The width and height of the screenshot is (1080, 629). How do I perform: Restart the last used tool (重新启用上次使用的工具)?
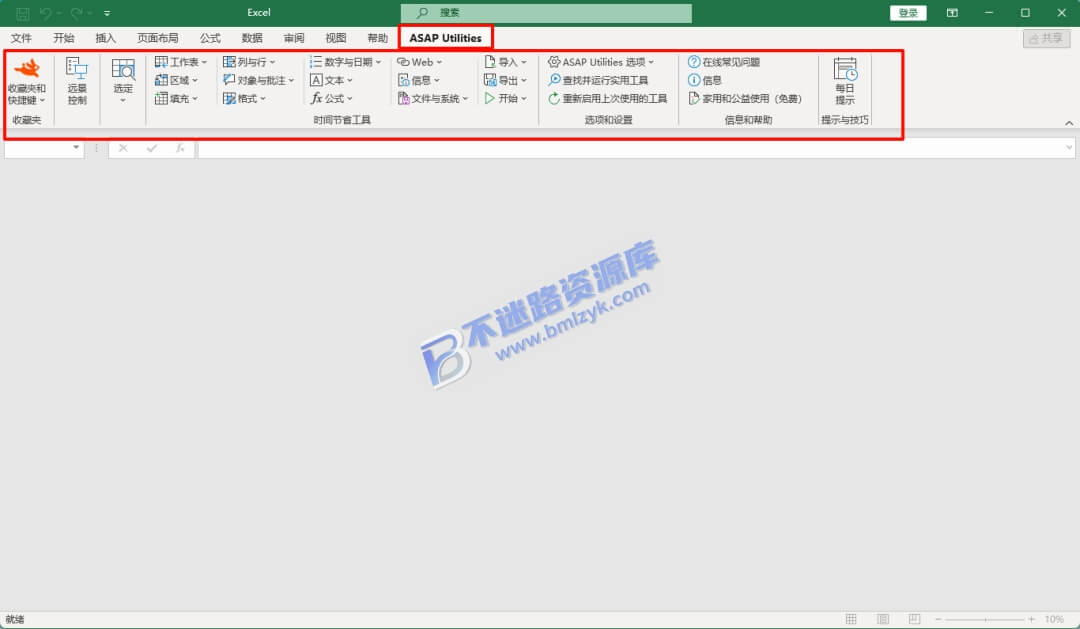point(608,99)
